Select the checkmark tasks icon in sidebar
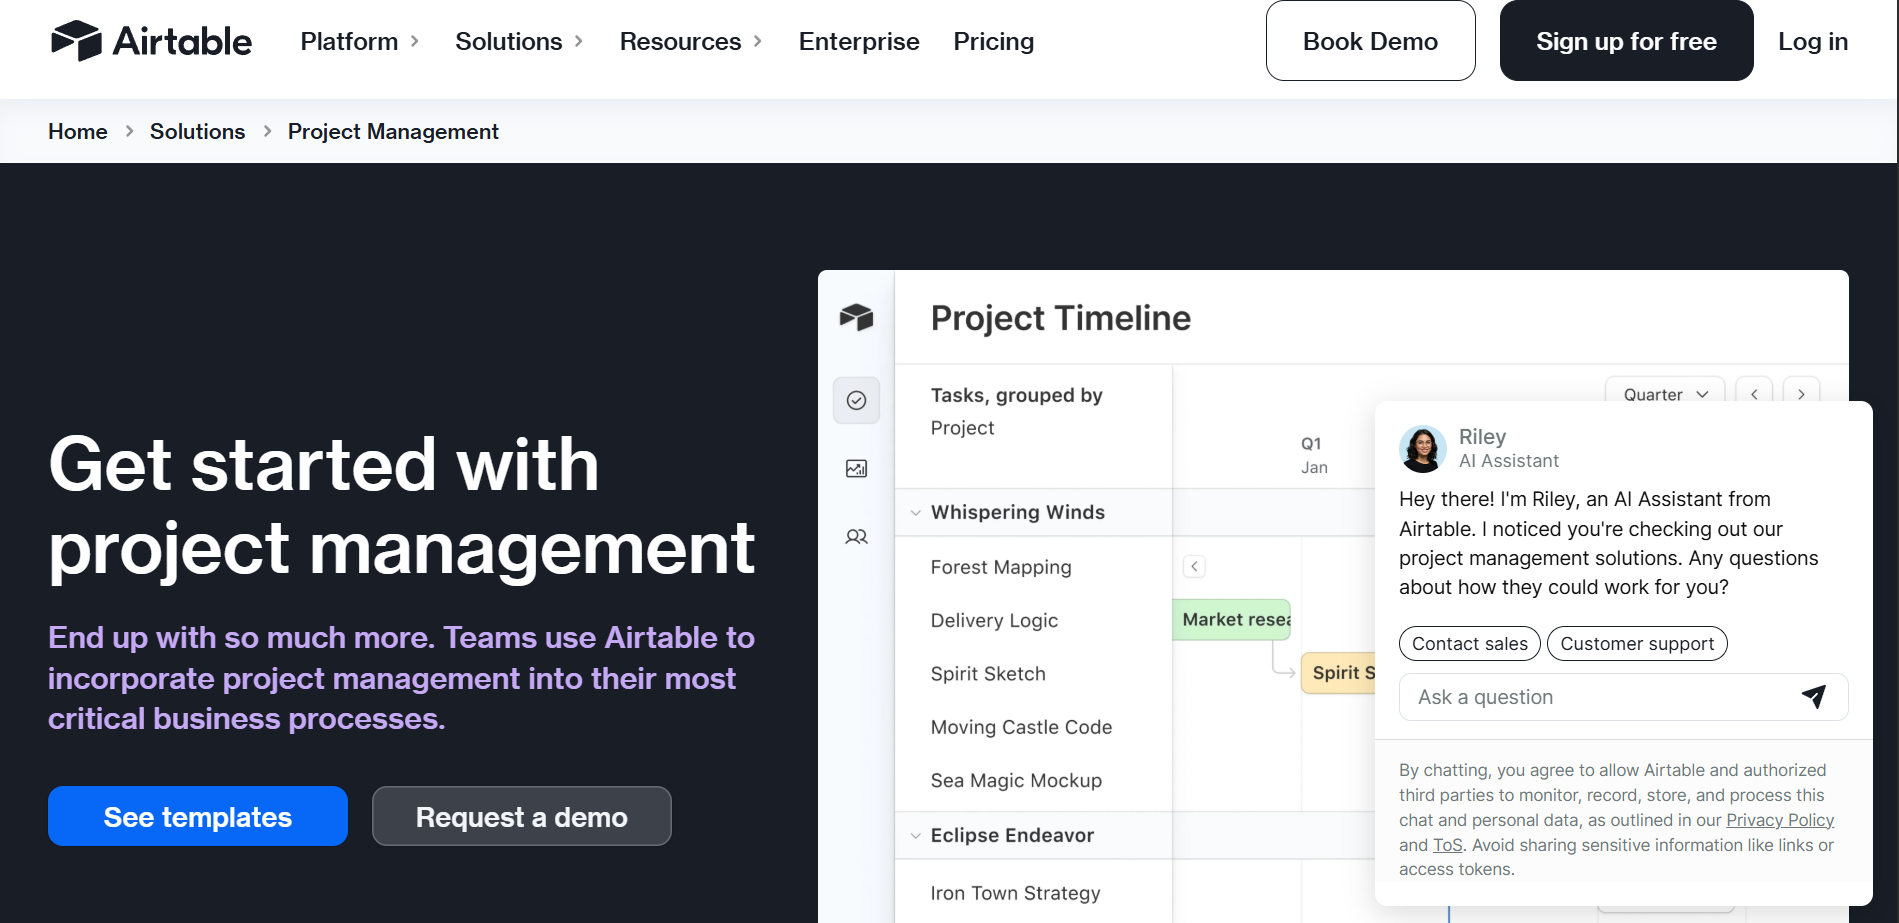1899x923 pixels. (x=856, y=401)
